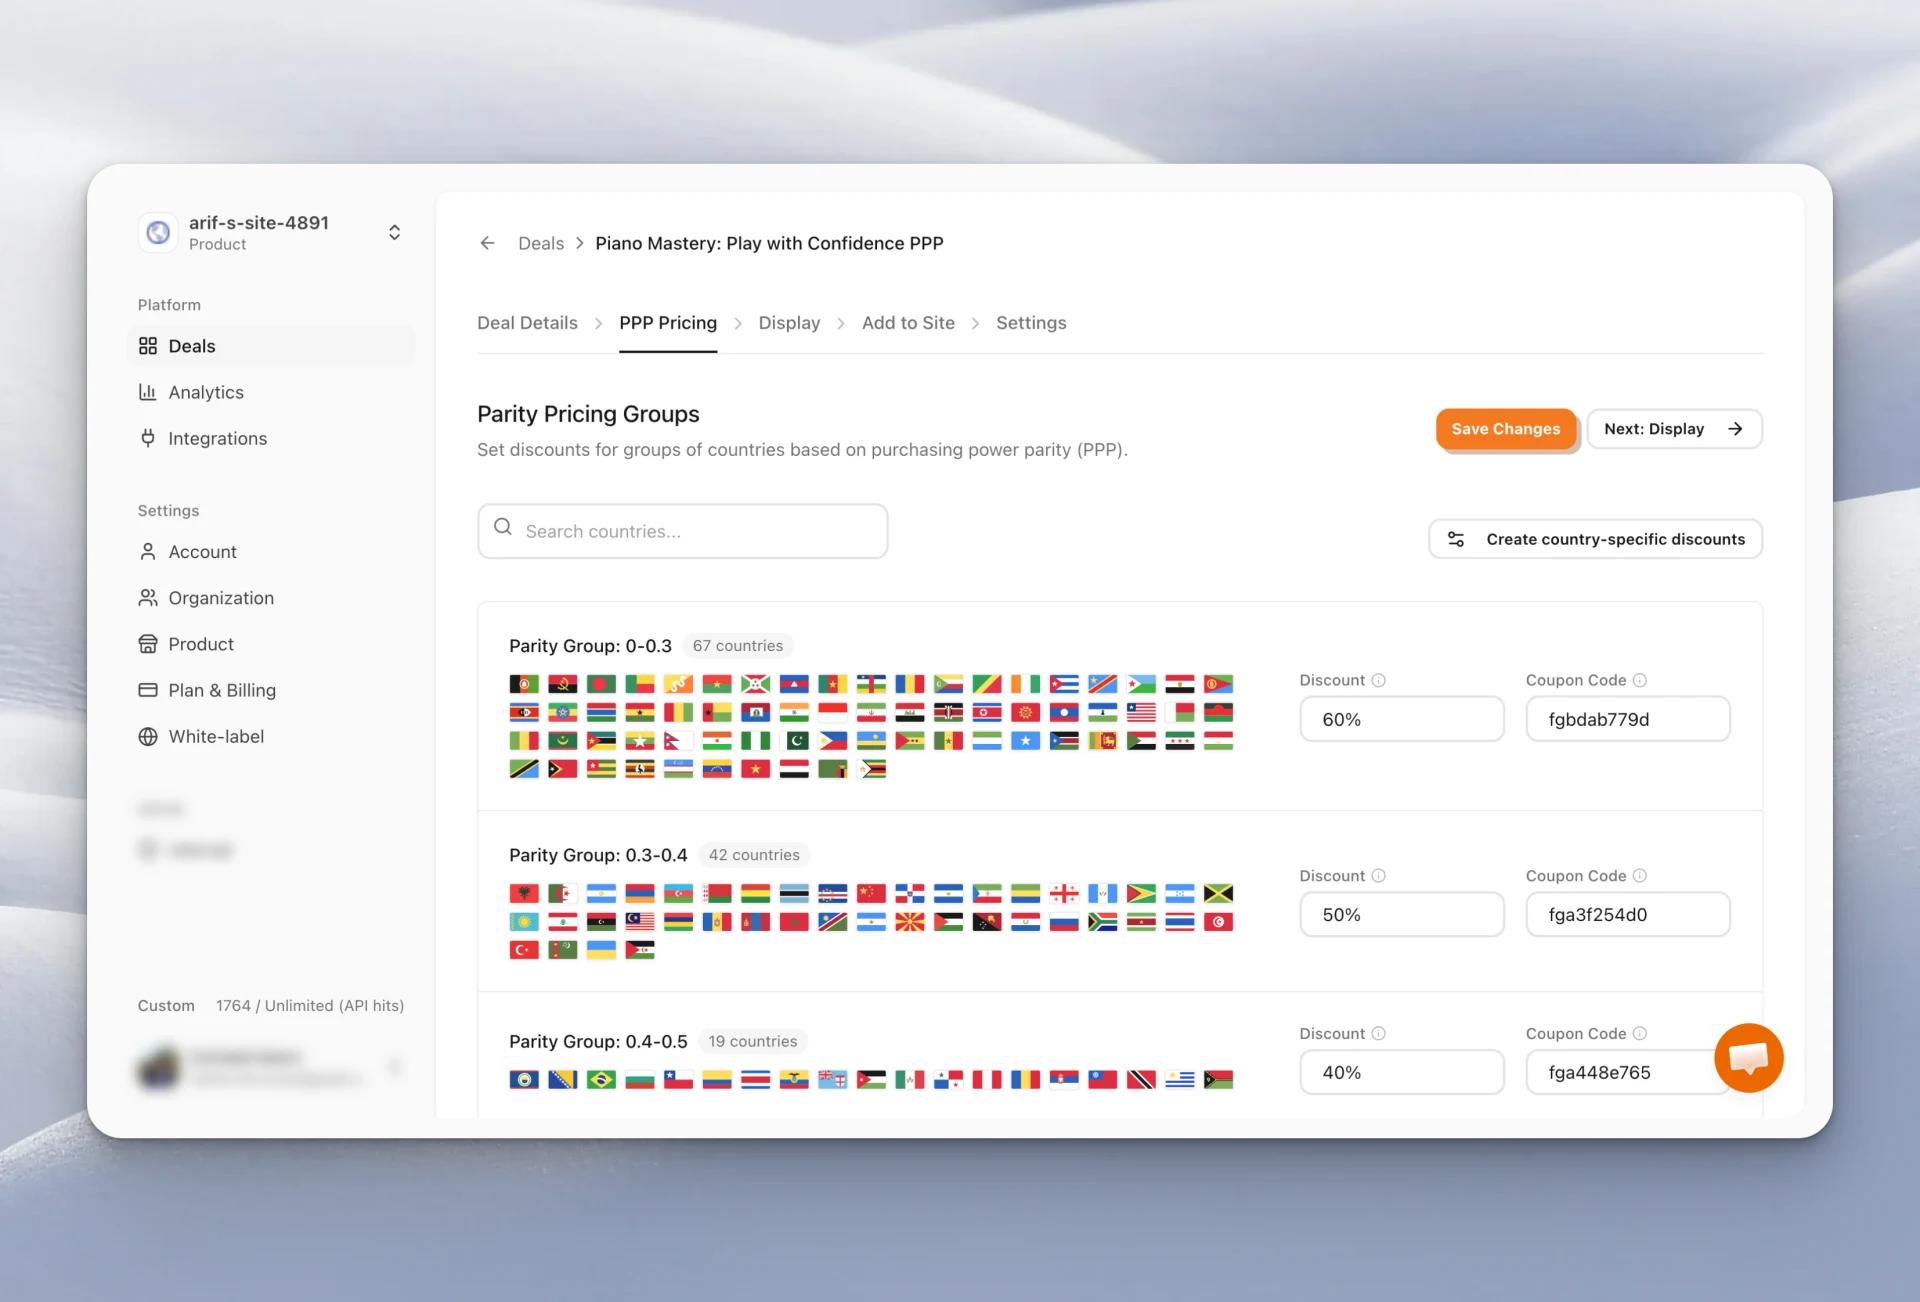The width and height of the screenshot is (1920, 1302).
Task: Click the Integrations plug icon
Action: (148, 438)
